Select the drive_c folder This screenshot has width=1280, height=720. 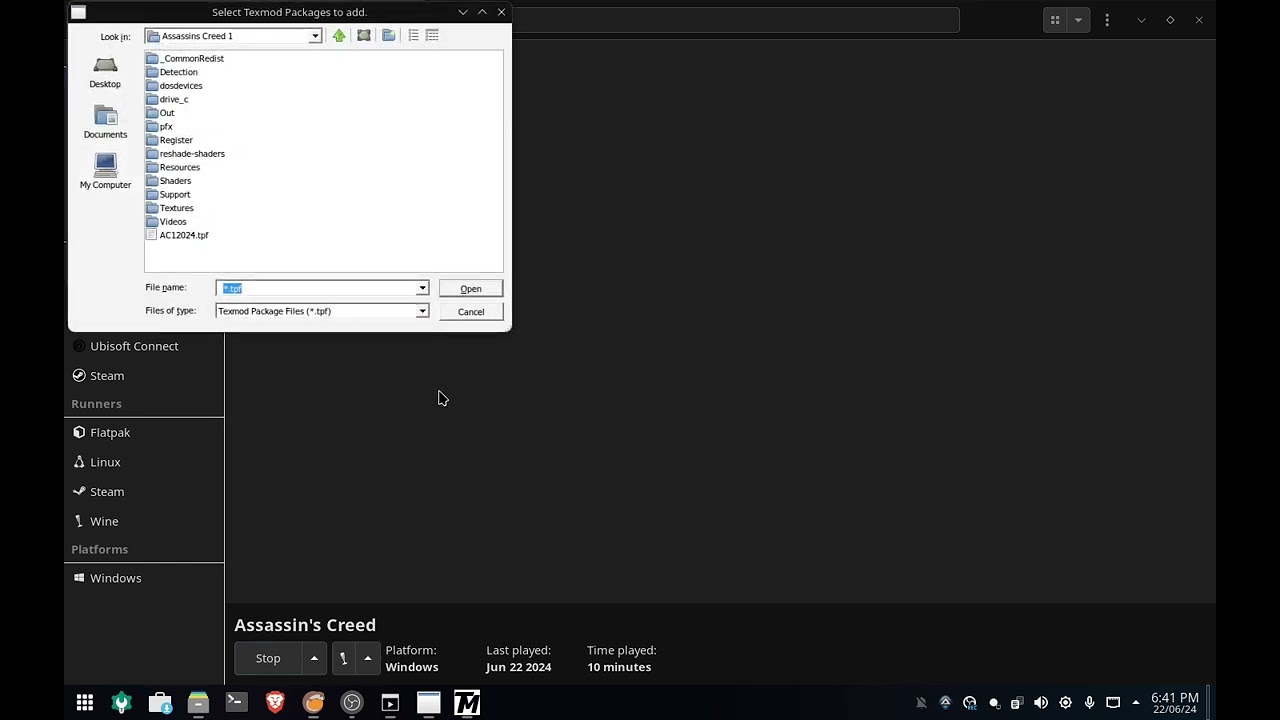(167, 99)
